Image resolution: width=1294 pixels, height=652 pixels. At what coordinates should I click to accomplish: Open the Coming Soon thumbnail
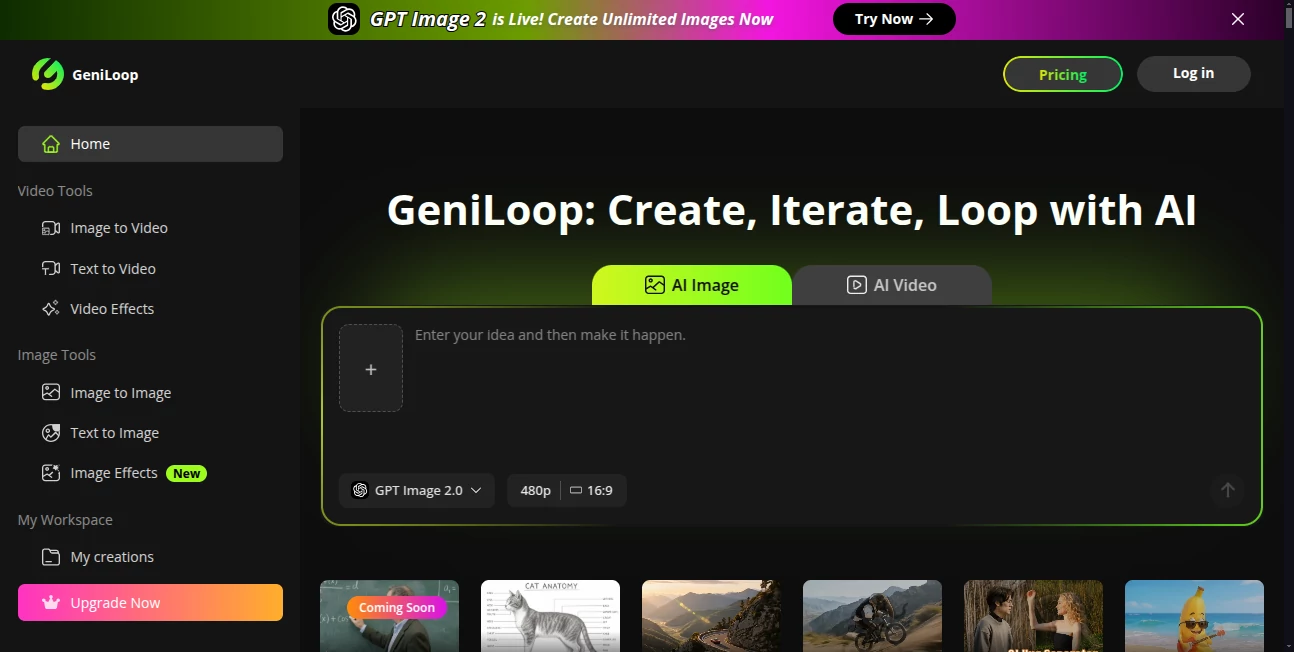pyautogui.click(x=390, y=616)
